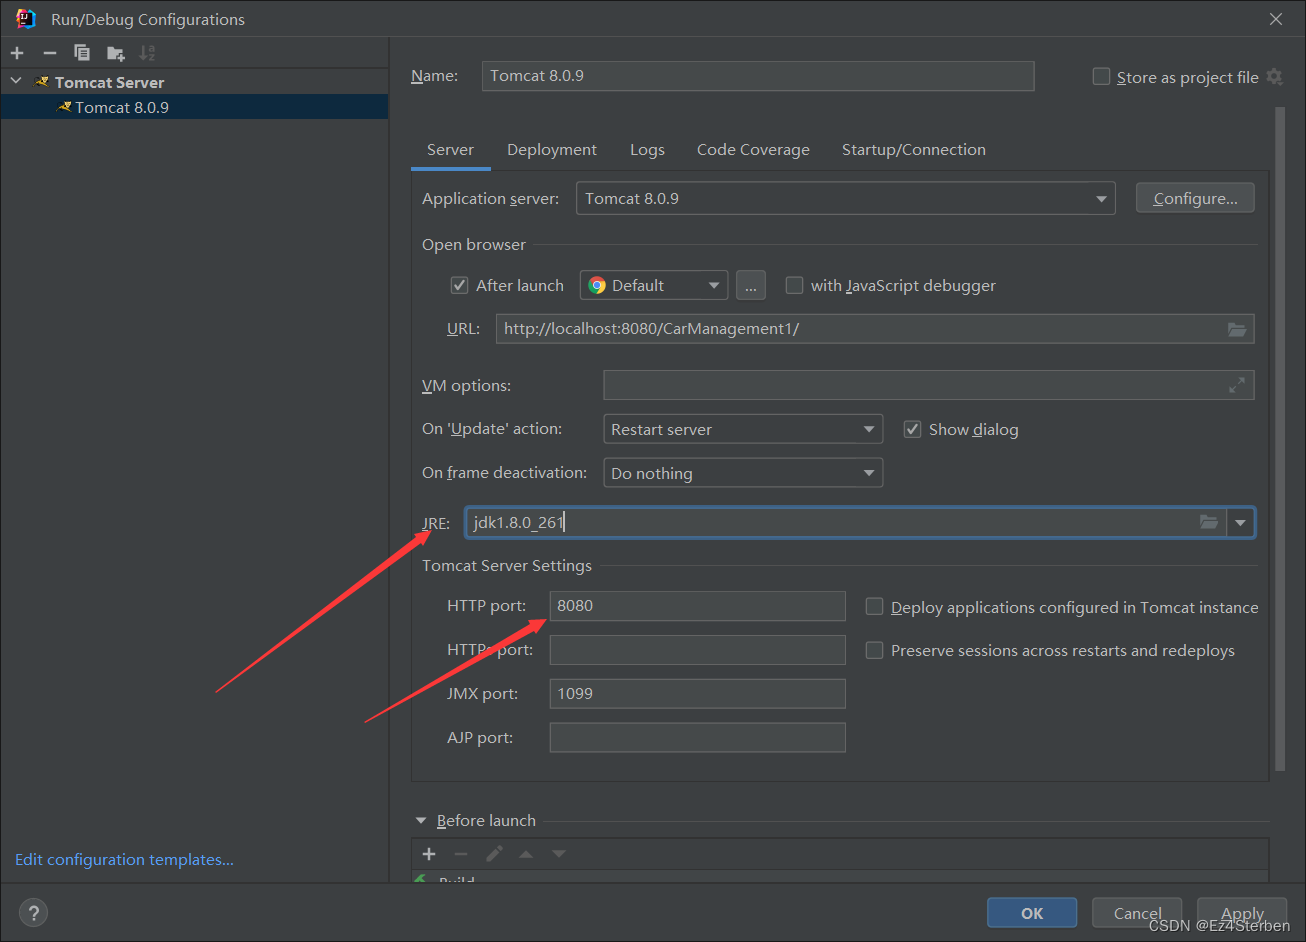This screenshot has width=1306, height=942.
Task: Remove Before launch task
Action: pyautogui.click(x=461, y=854)
